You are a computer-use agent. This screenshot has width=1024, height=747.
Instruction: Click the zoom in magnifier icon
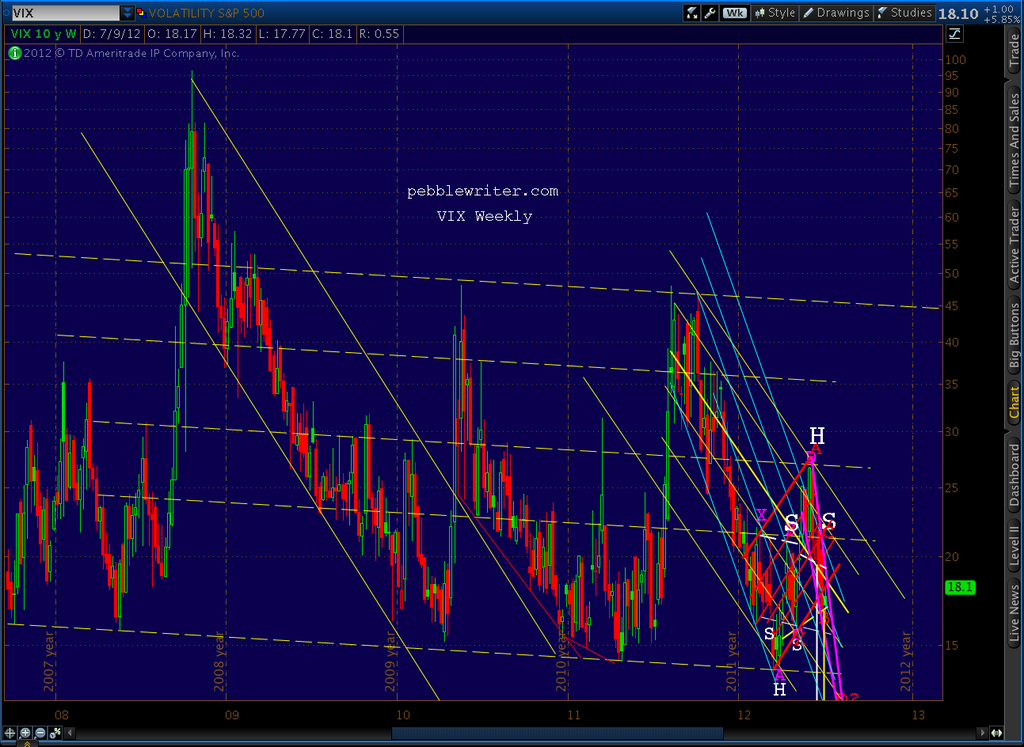[x=25, y=733]
